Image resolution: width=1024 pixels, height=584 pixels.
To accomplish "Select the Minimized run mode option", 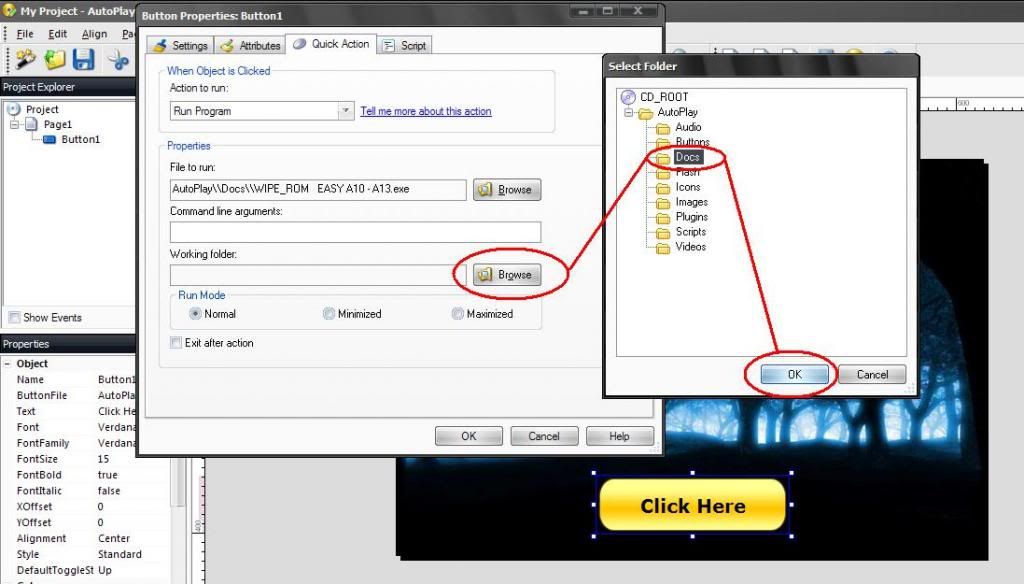I will pos(329,314).
